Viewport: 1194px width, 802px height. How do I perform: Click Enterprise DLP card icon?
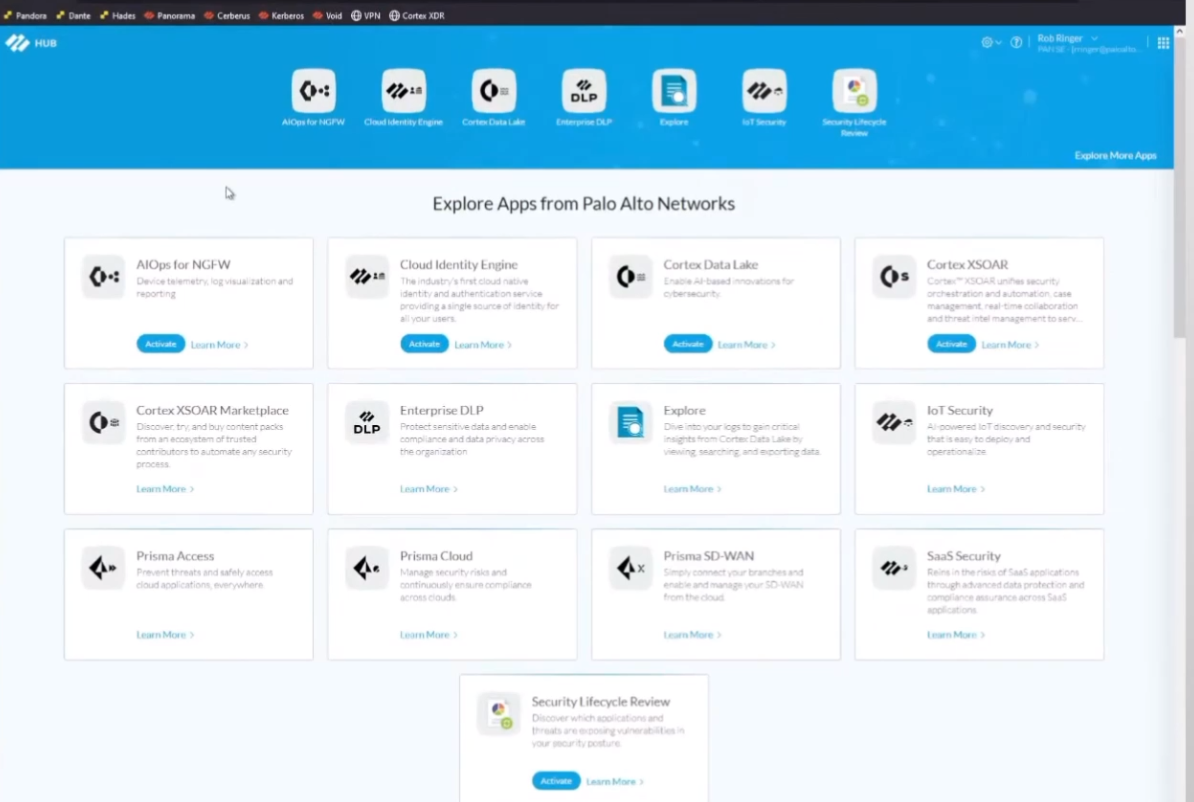tap(367, 422)
